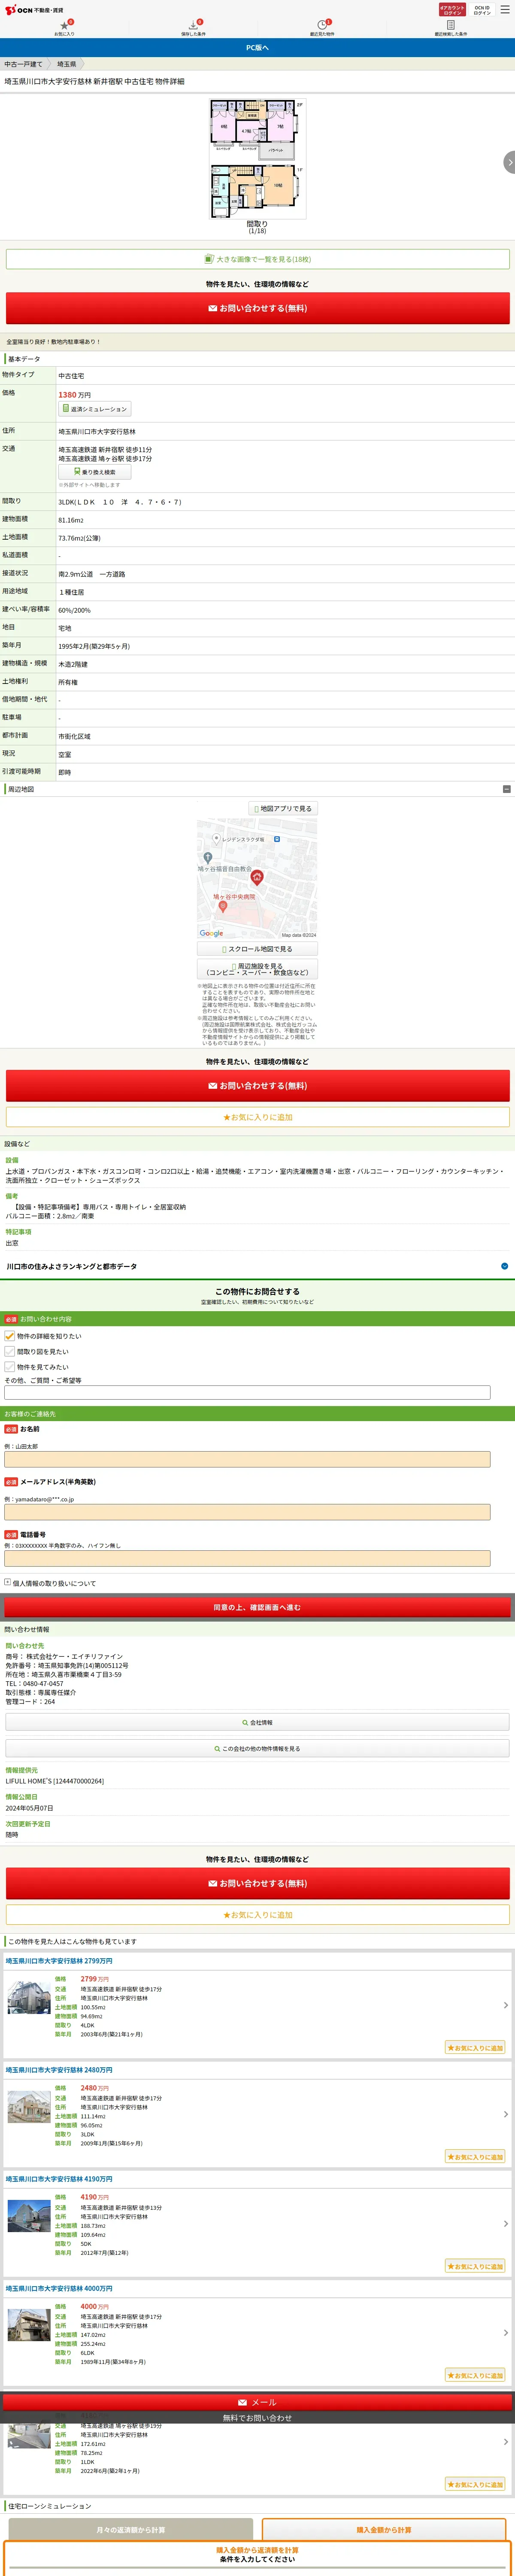Click the OCN不動産 logo
This screenshot has width=515, height=2576.
33,9
